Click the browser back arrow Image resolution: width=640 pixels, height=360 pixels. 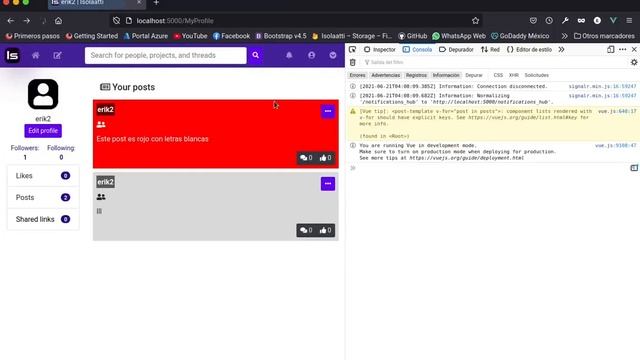coord(11,20)
